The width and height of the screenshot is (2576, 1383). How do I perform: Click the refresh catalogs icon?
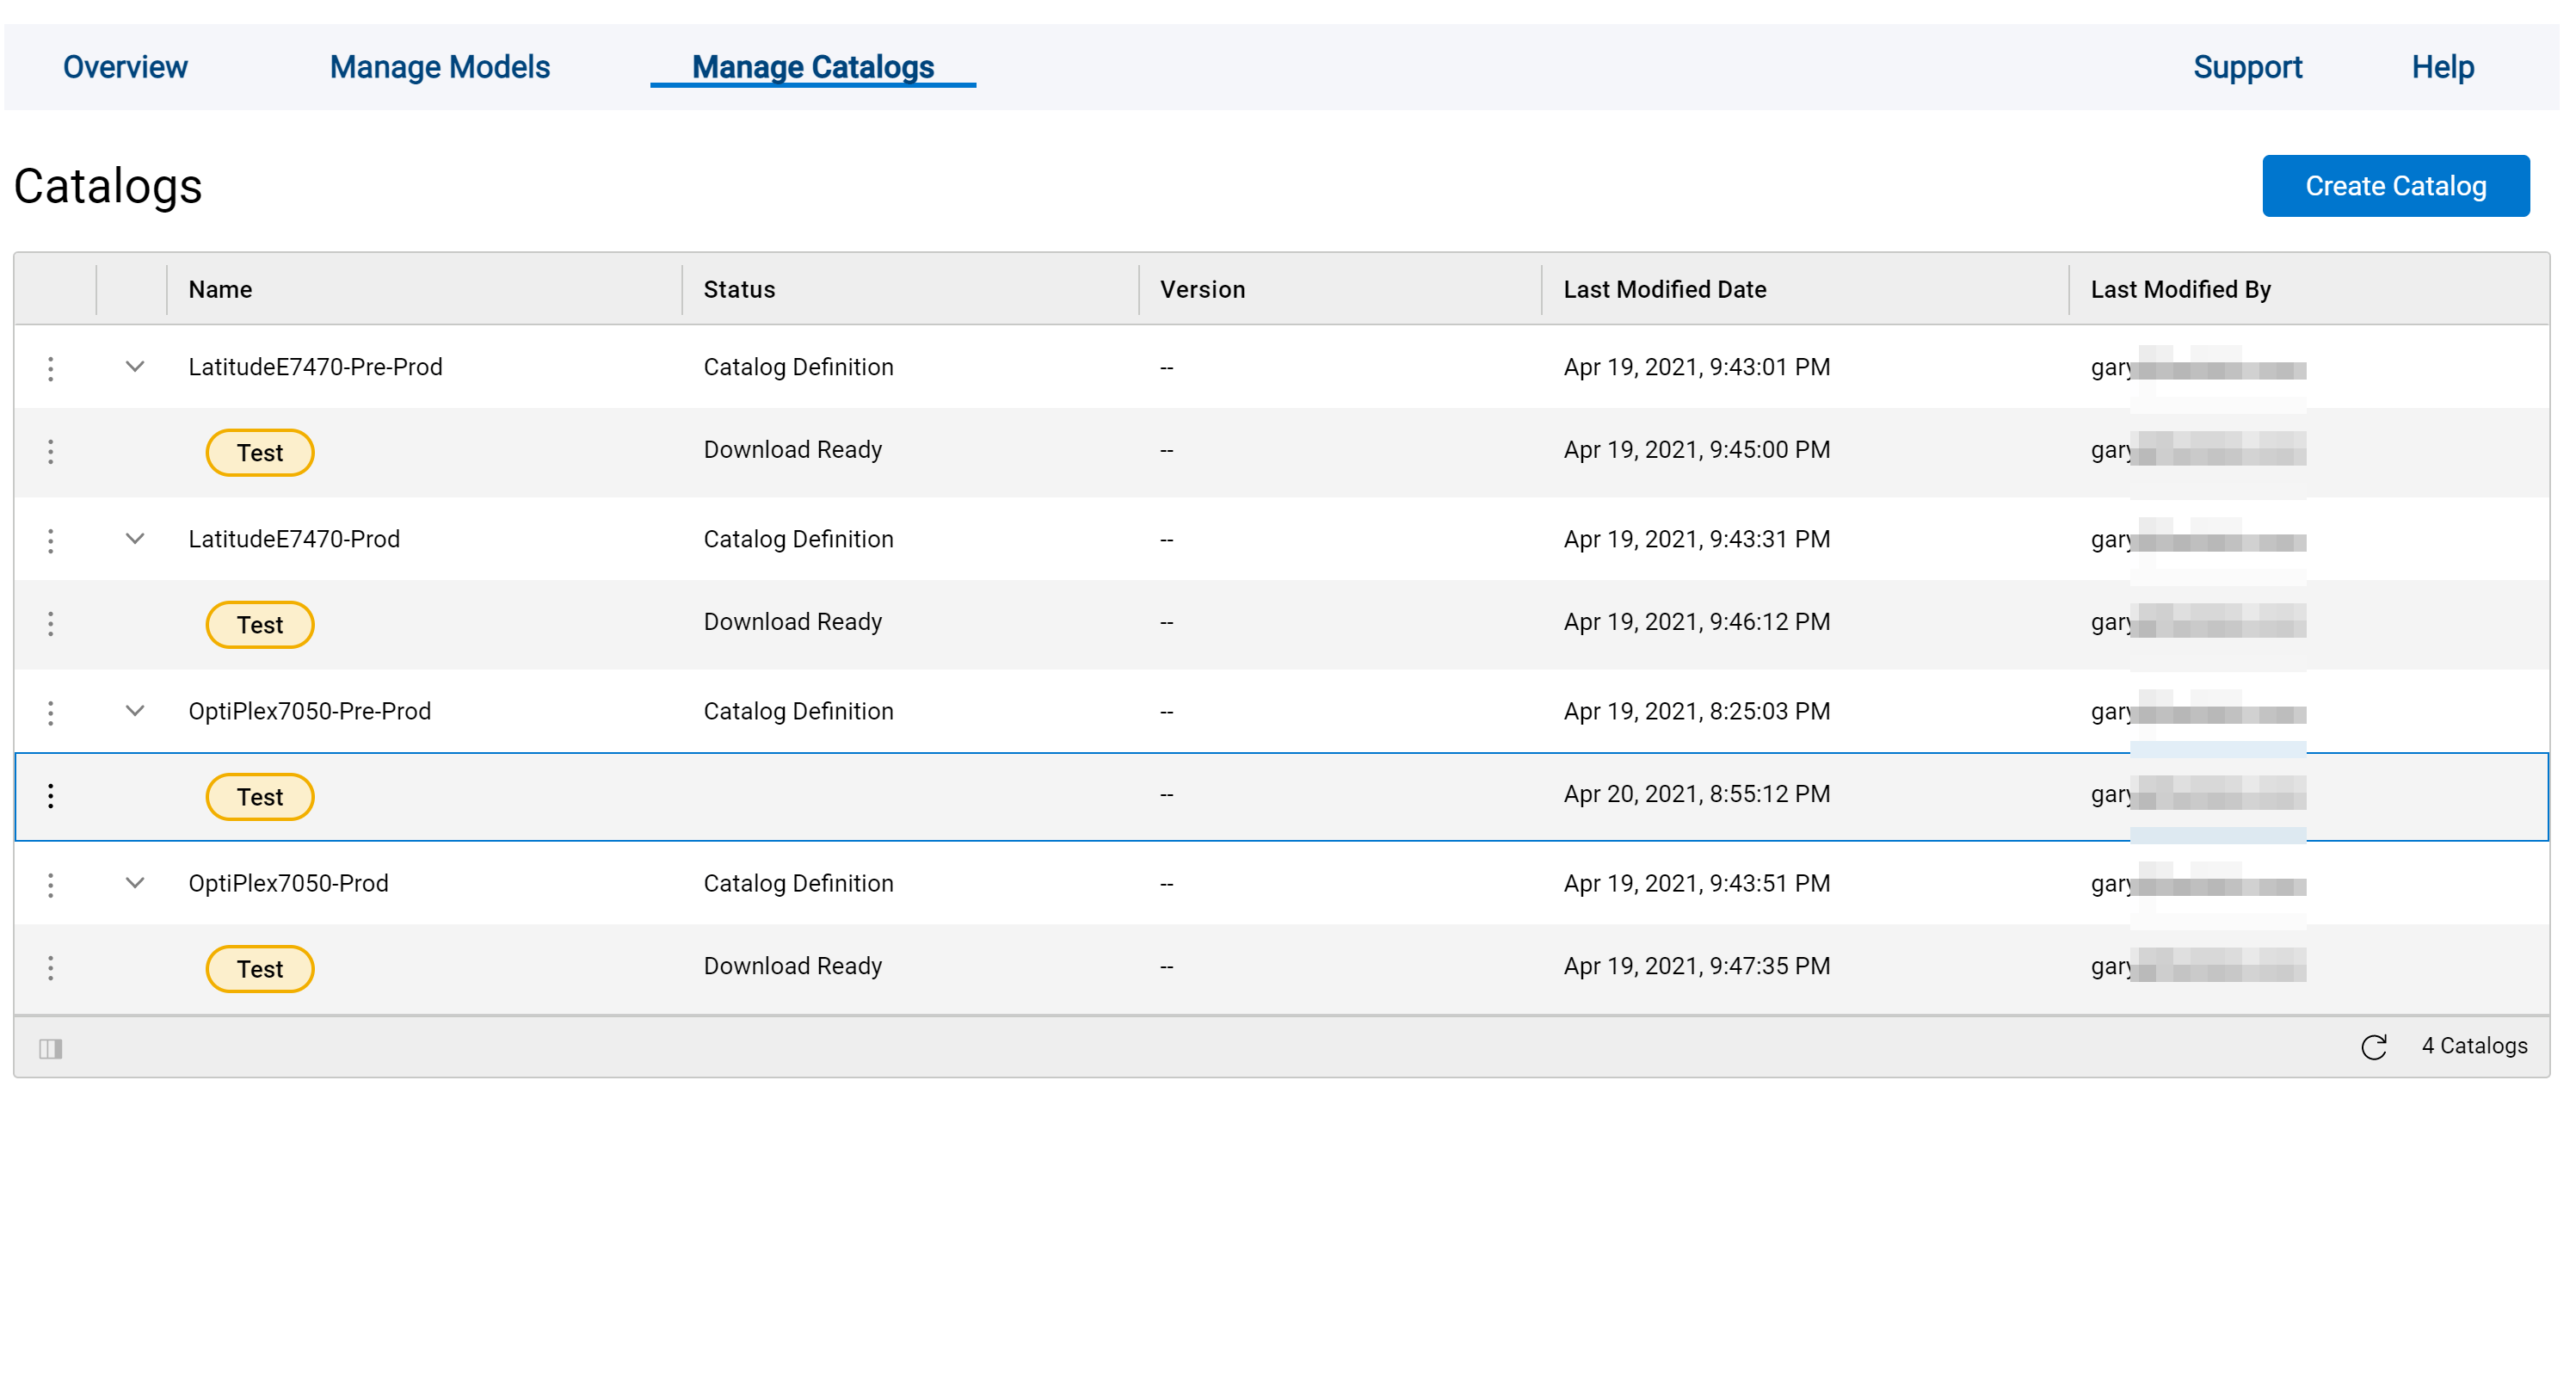tap(2373, 1047)
